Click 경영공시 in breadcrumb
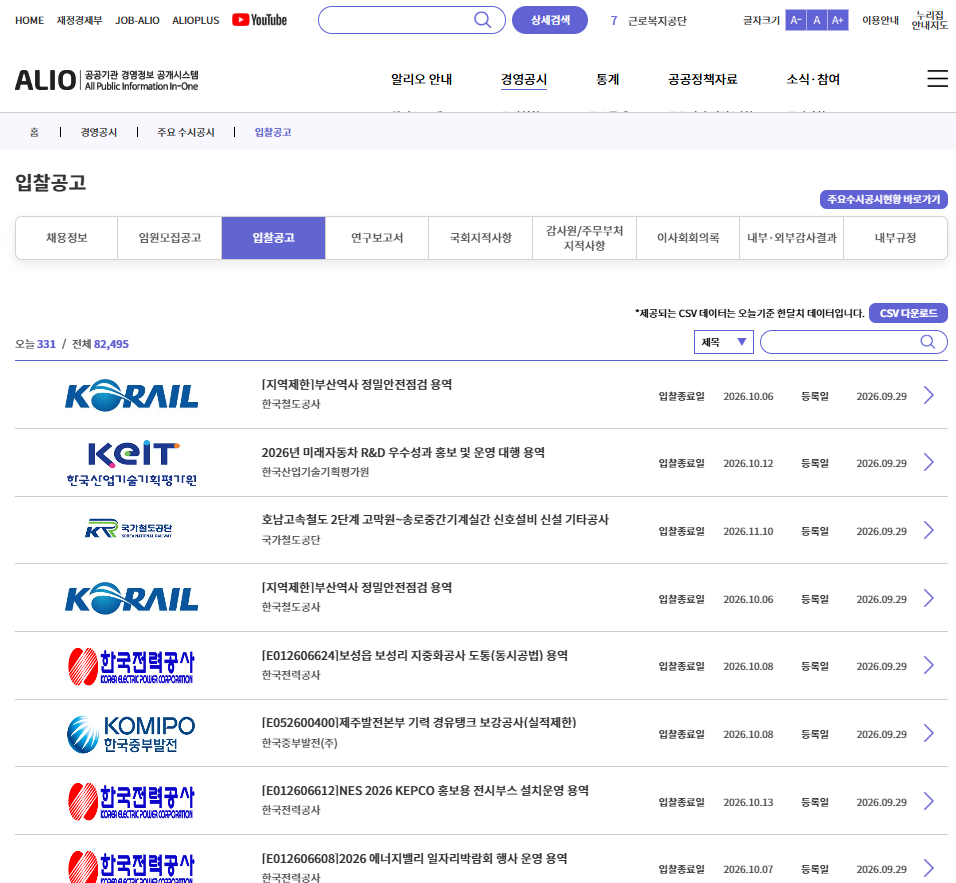Screen dimensions: 956x883 click(x=98, y=132)
